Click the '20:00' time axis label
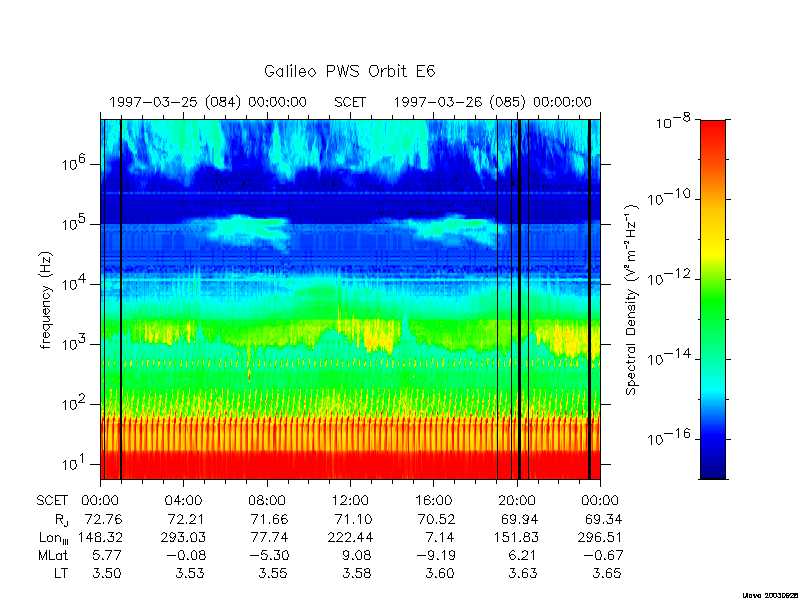This screenshot has height=600, width=800. (517, 501)
